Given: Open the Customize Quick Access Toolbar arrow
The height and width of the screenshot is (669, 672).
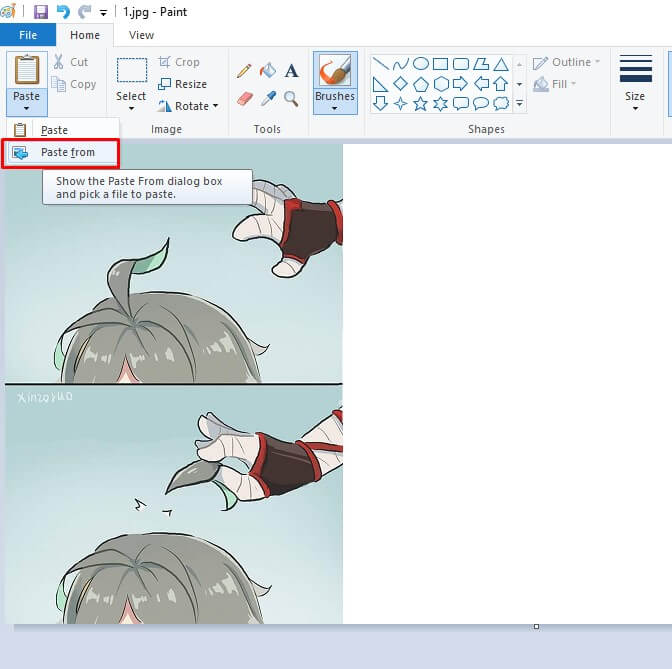Looking at the screenshot, I should point(103,13).
